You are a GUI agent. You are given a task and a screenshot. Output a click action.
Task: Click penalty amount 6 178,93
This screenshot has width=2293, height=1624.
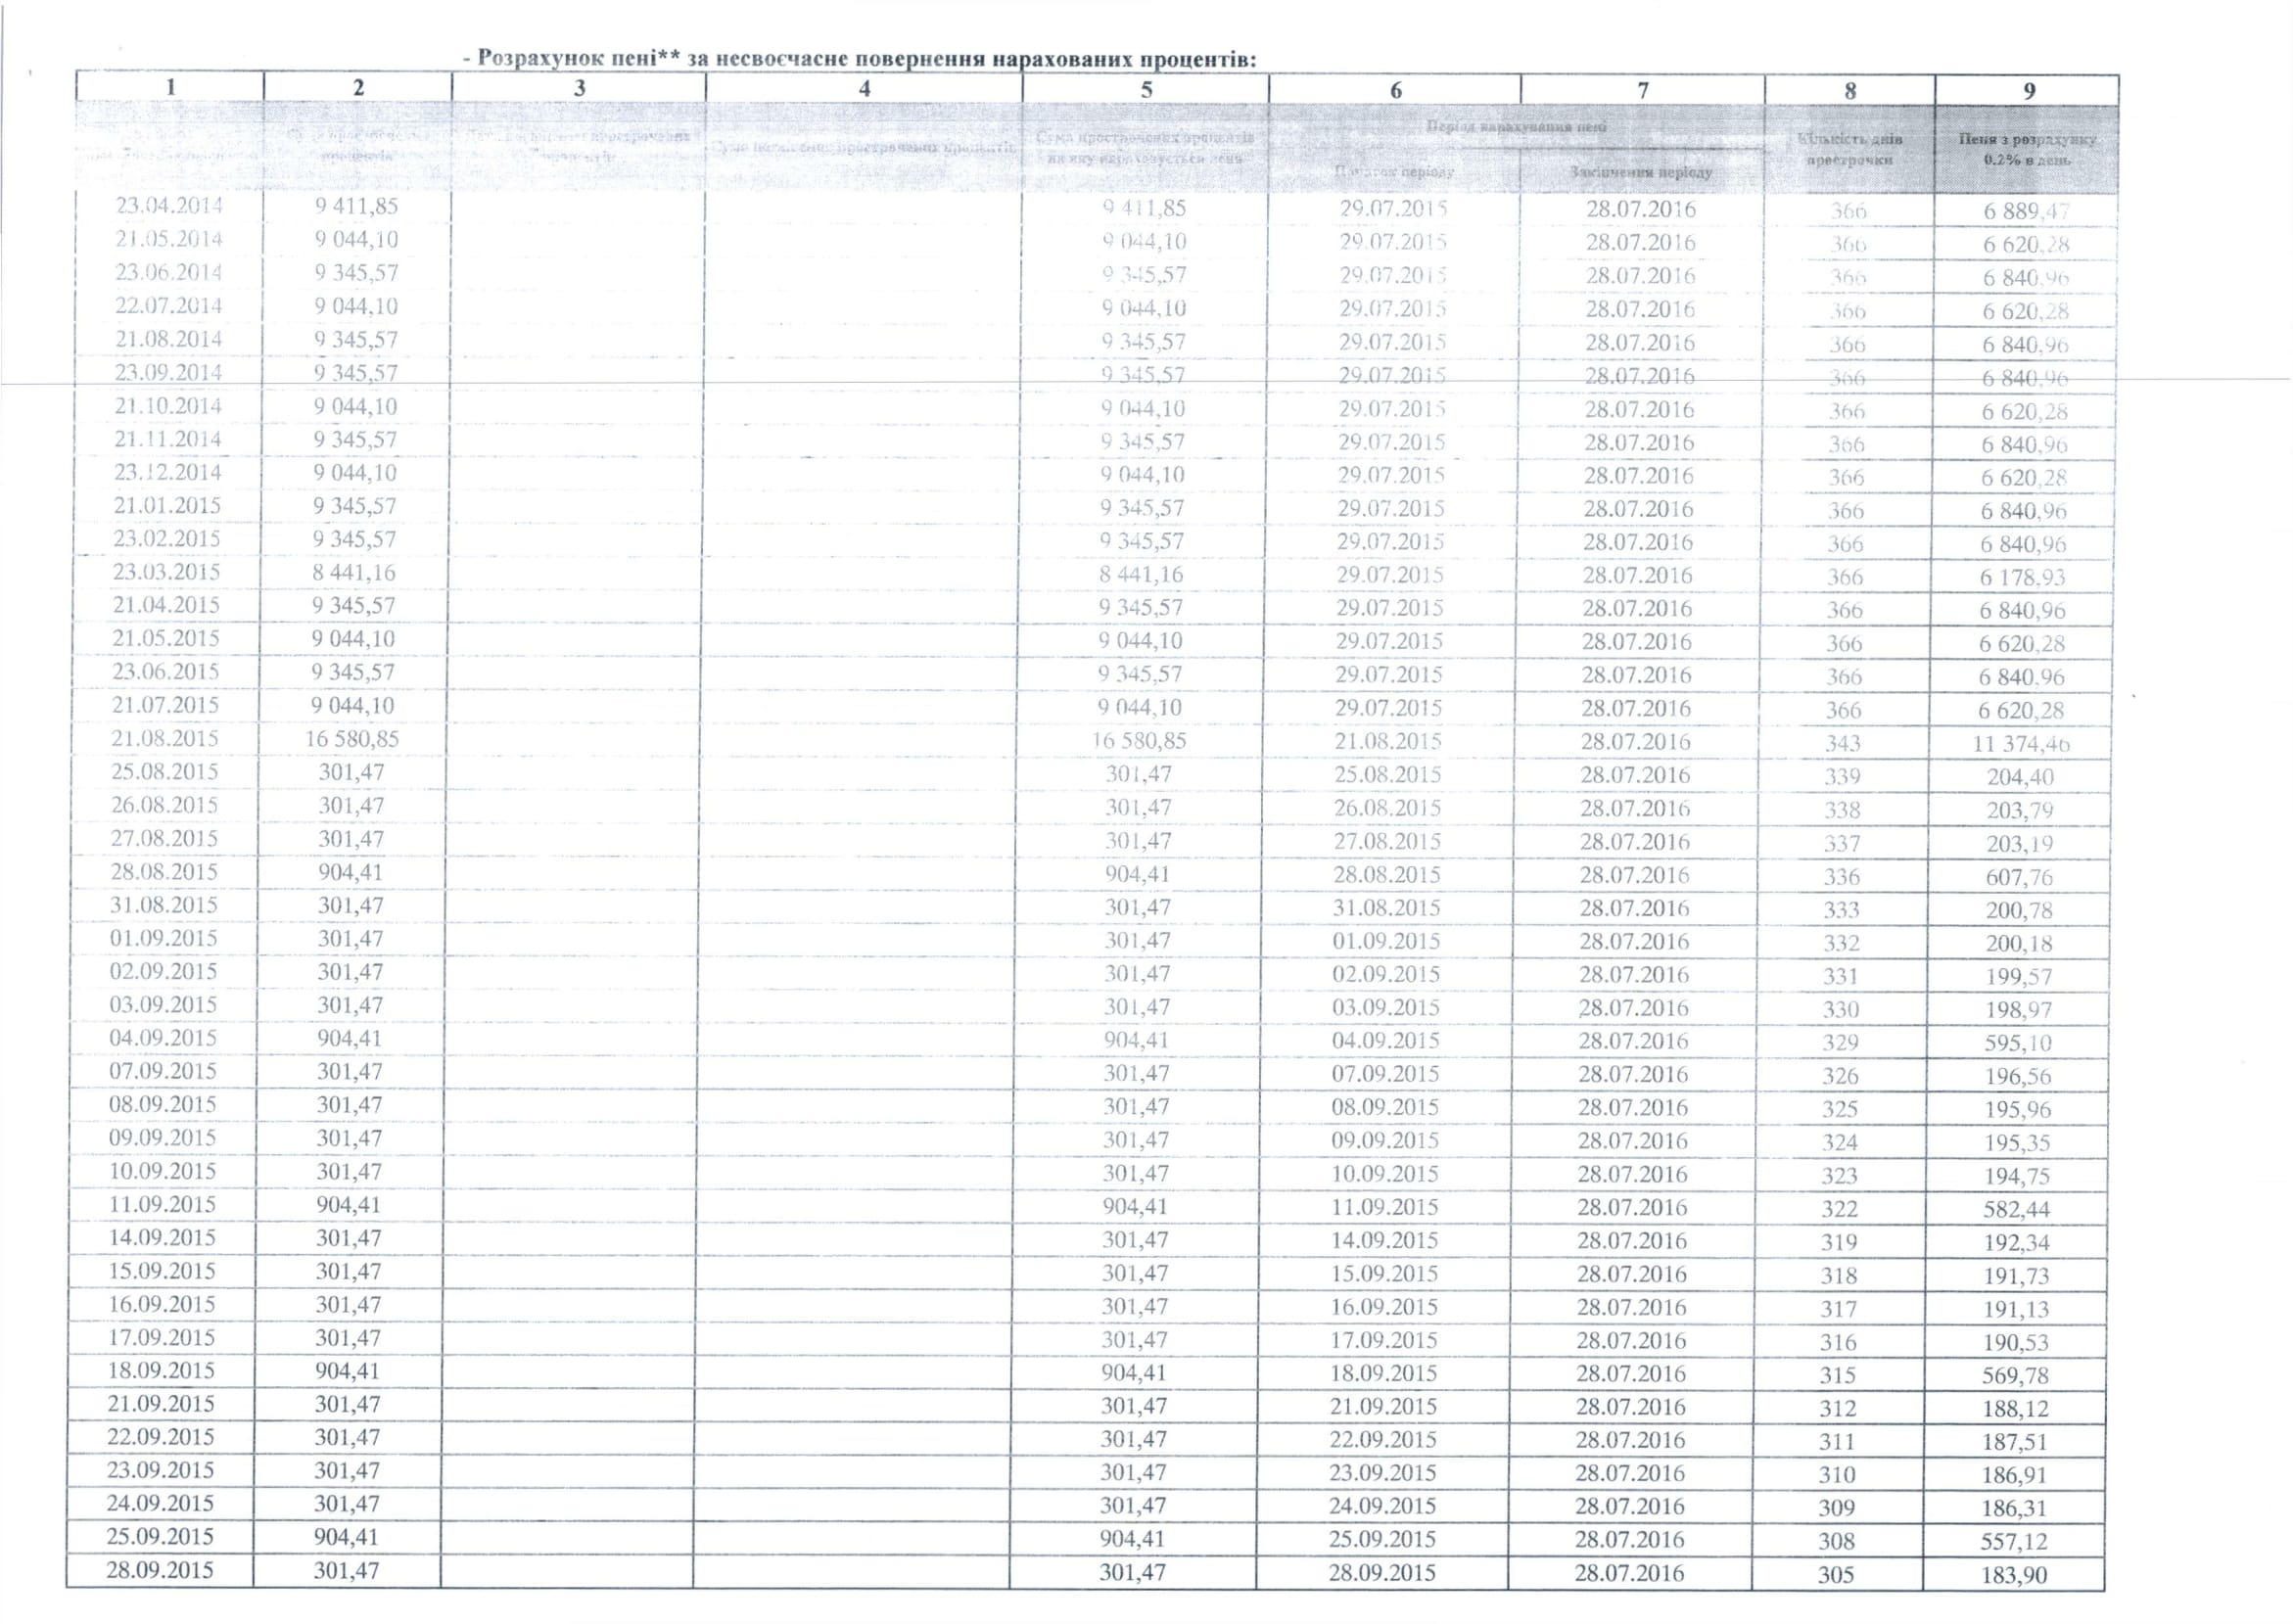pyautogui.click(x=2023, y=578)
